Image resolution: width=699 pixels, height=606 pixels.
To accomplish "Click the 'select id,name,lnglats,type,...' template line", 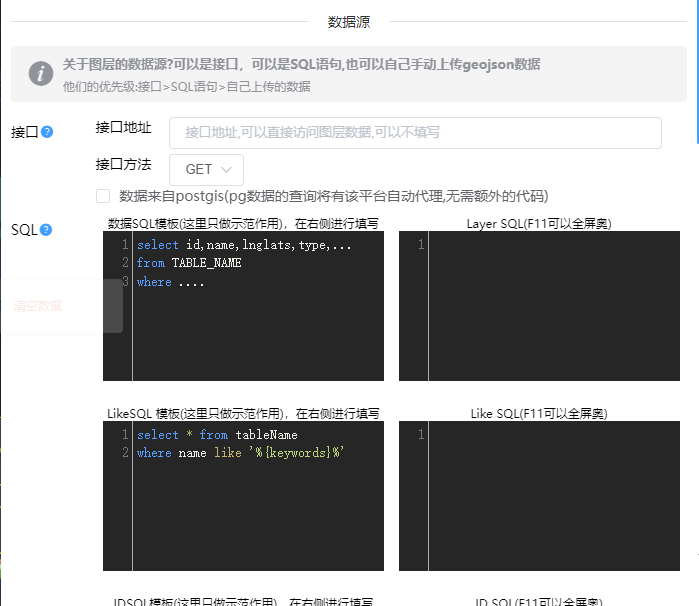I will (244, 245).
